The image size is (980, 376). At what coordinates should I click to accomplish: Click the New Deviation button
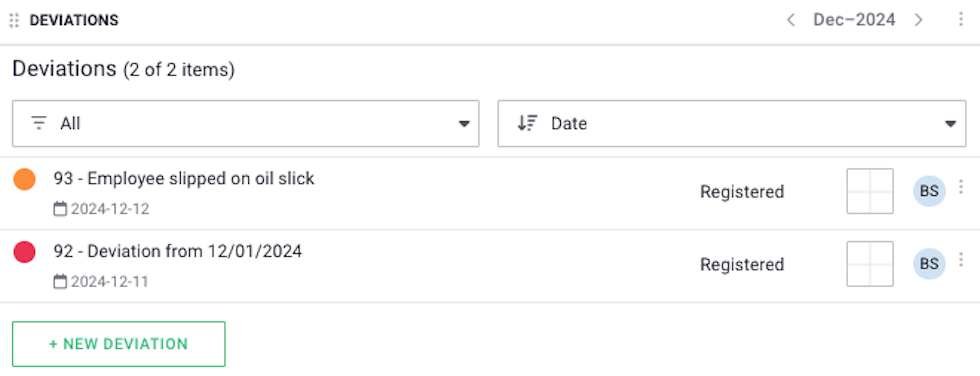119,344
